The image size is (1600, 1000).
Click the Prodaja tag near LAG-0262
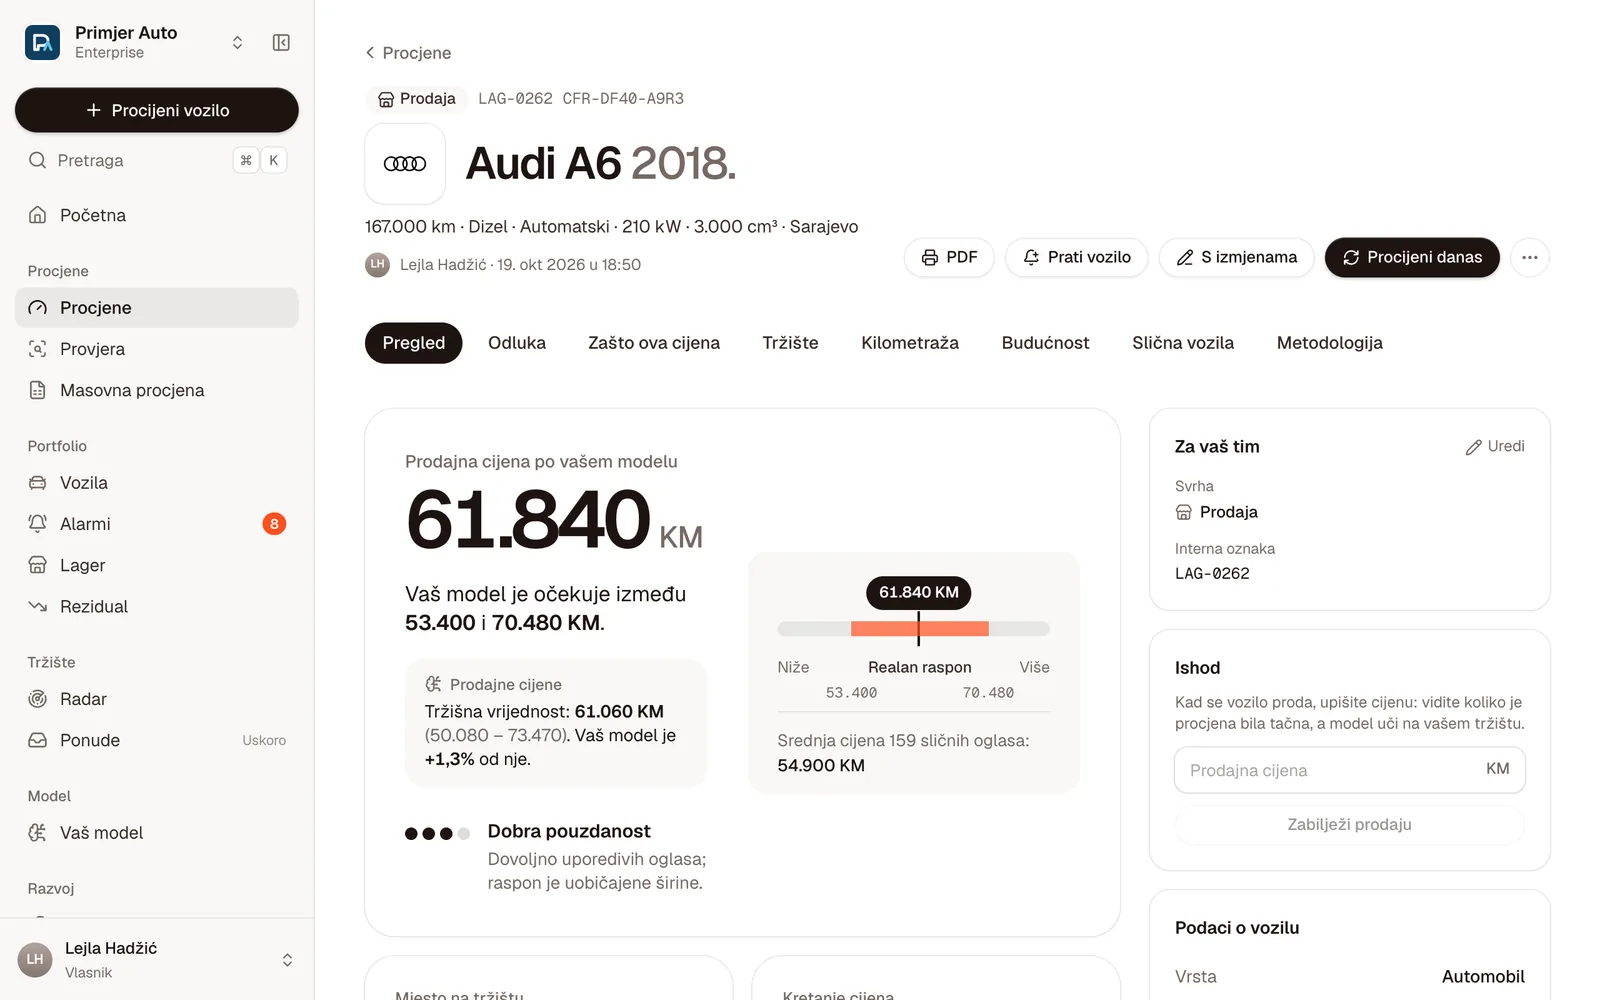tap(417, 99)
